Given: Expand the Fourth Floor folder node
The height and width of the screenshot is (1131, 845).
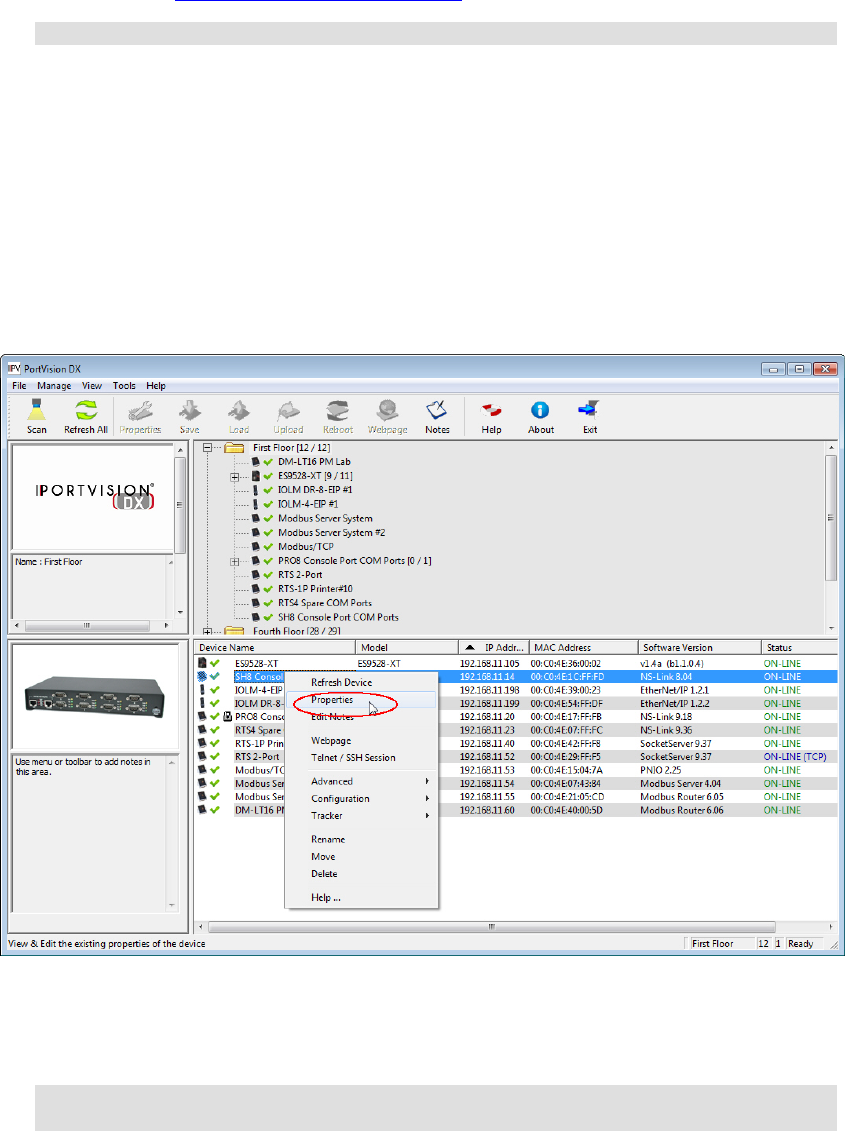Looking at the screenshot, I should 208,631.
